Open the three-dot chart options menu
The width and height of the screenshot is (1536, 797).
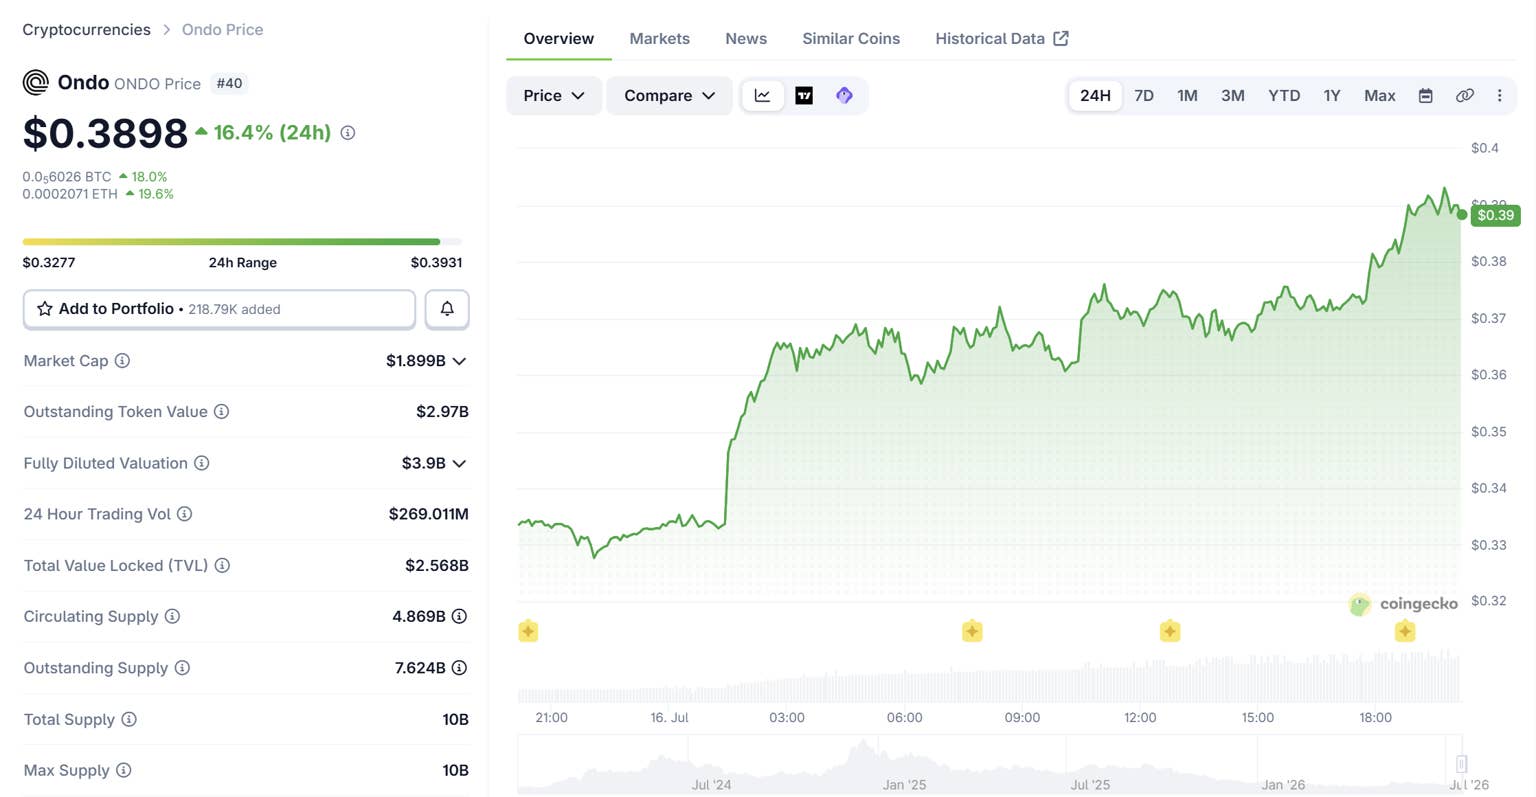click(1499, 96)
